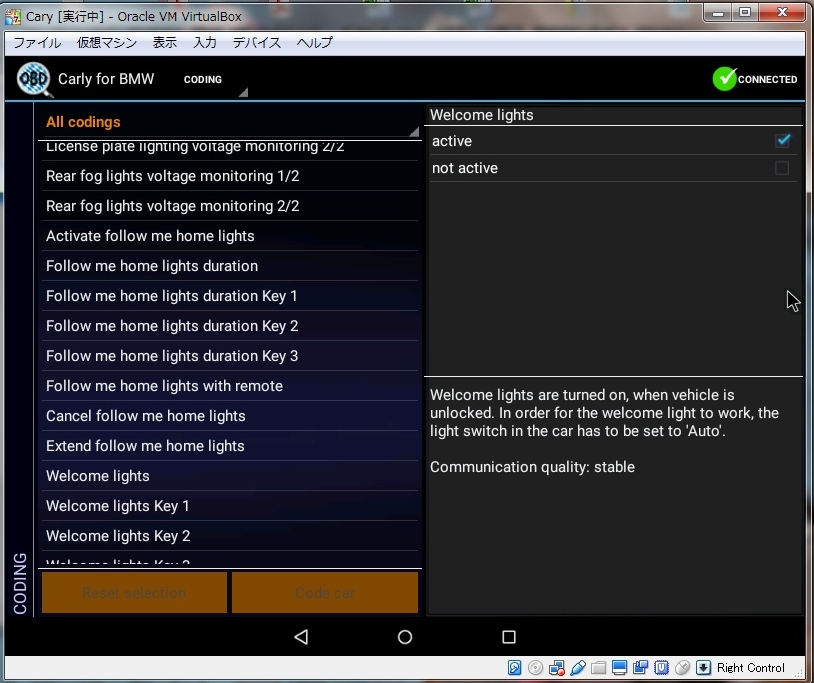
Task: Select Welcome lights Key 2
Action: coord(229,536)
